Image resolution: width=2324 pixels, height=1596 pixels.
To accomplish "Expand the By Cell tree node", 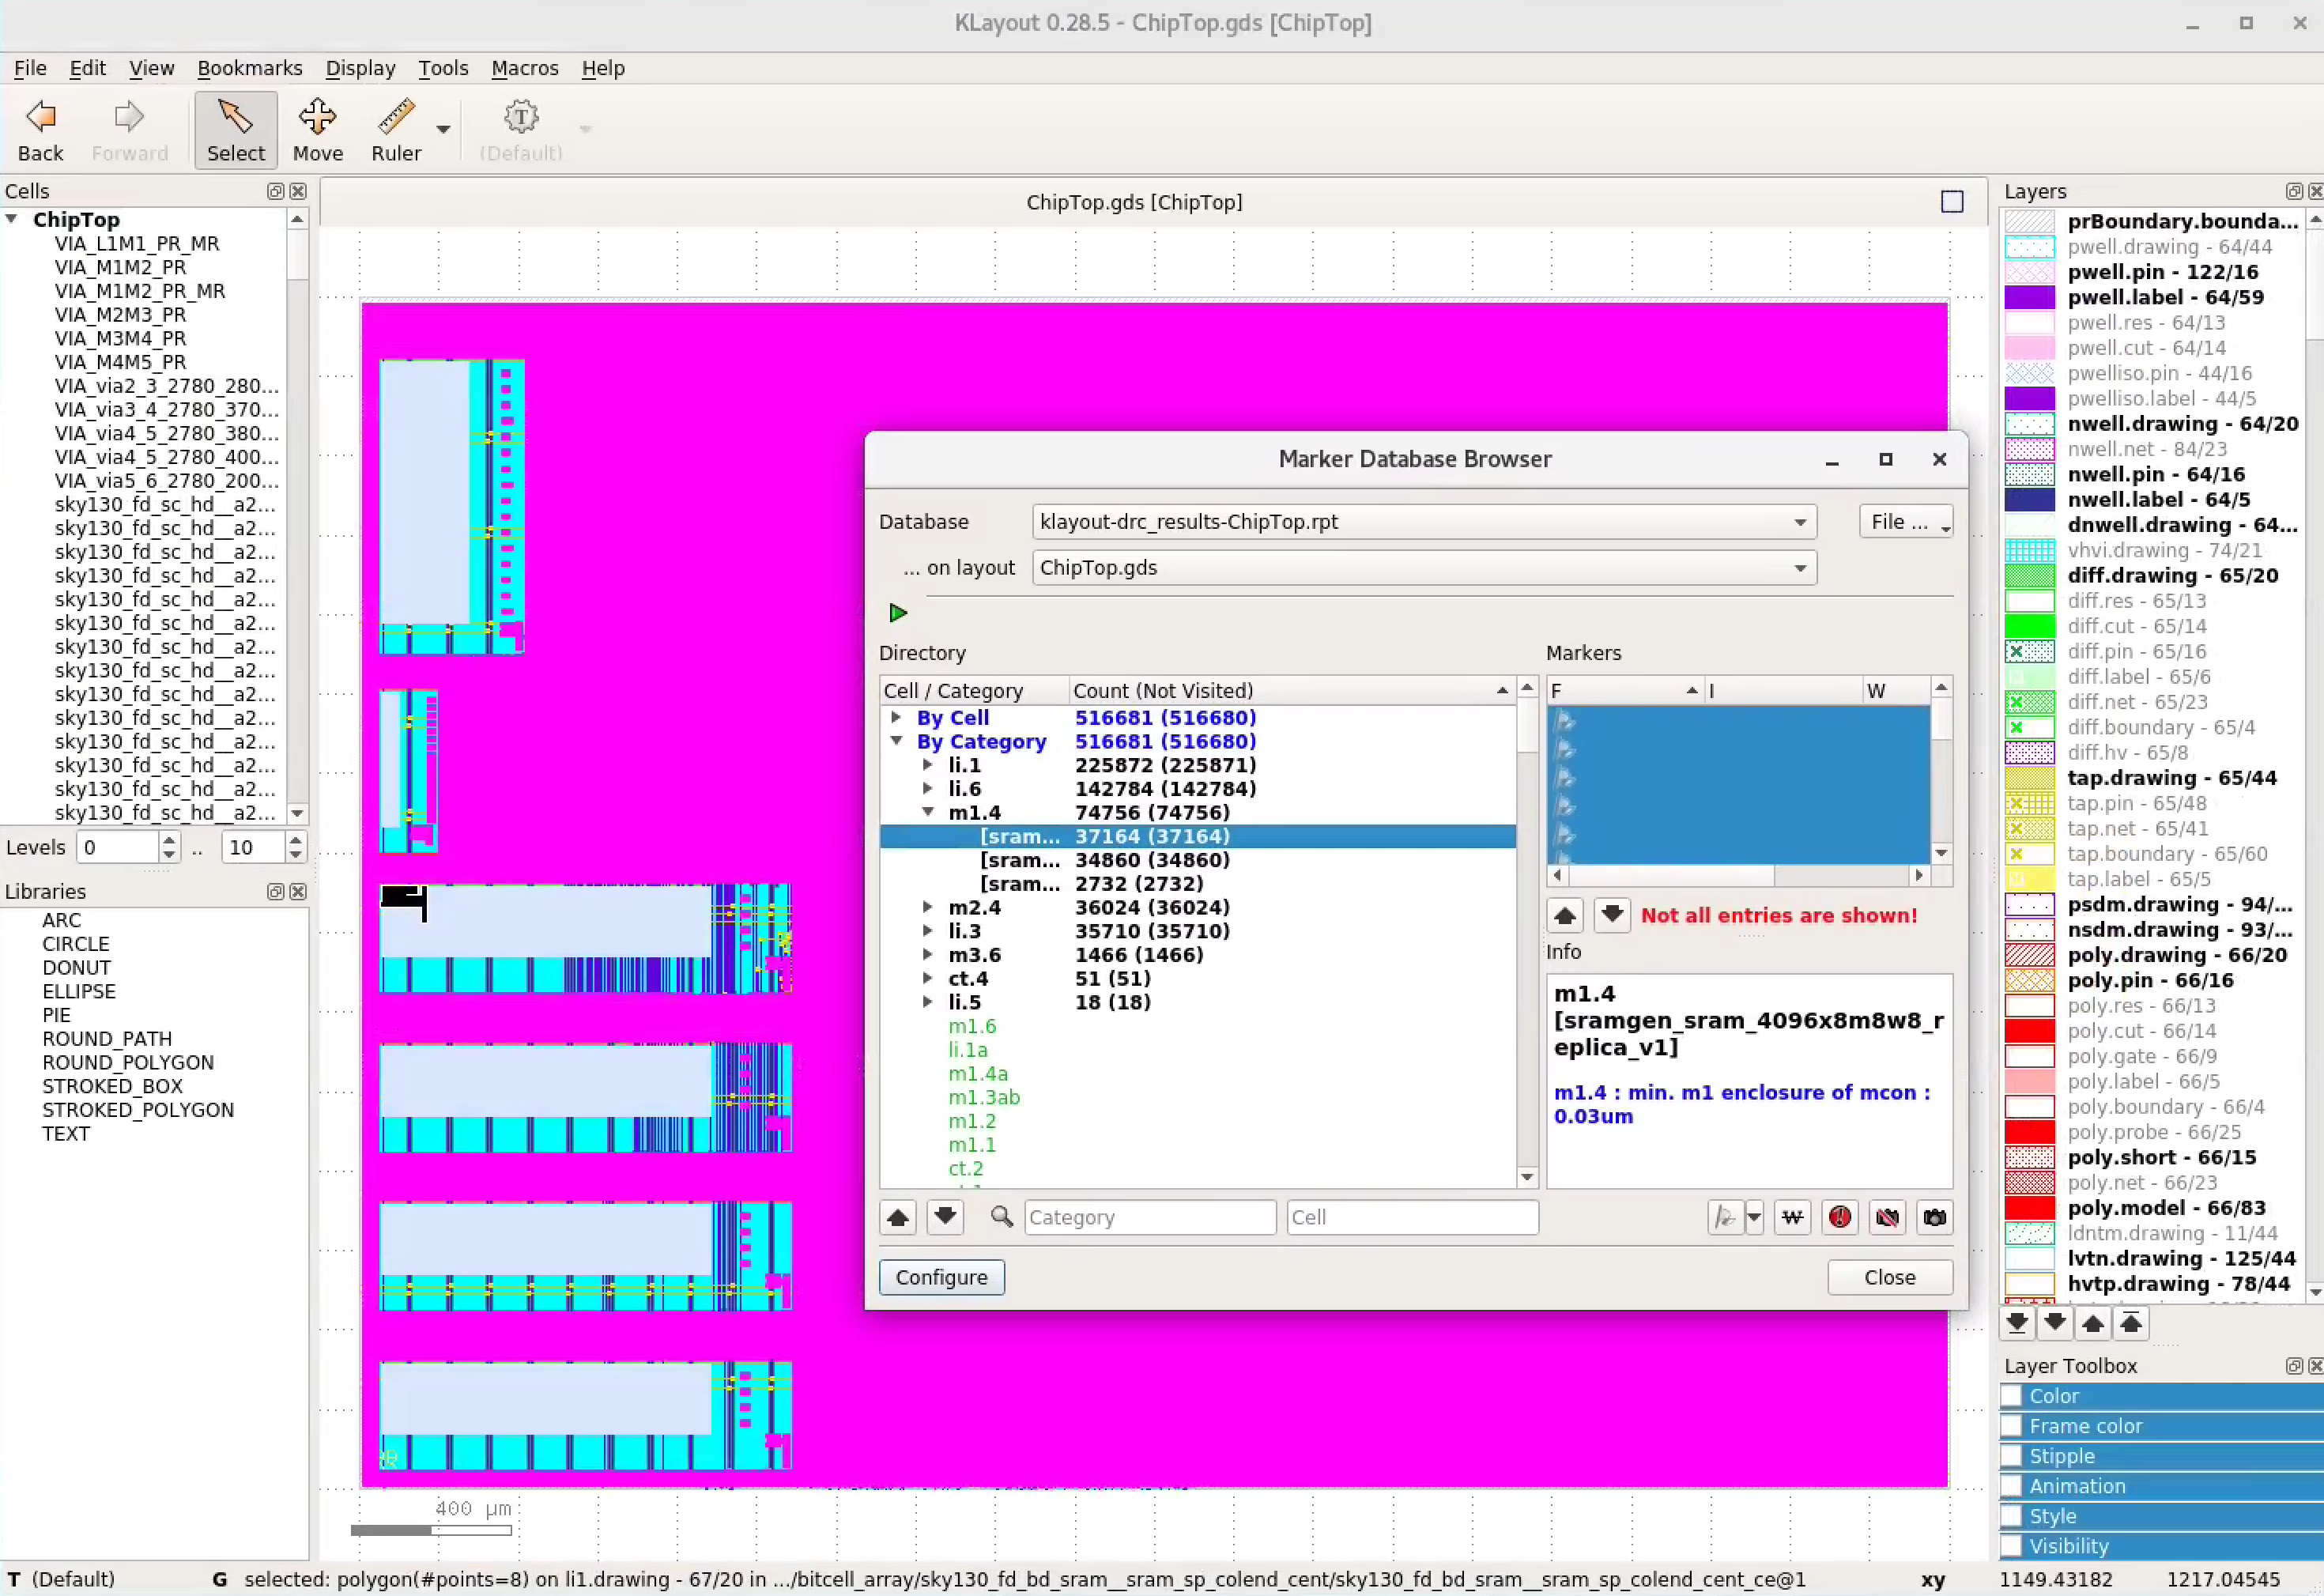I will 896,717.
